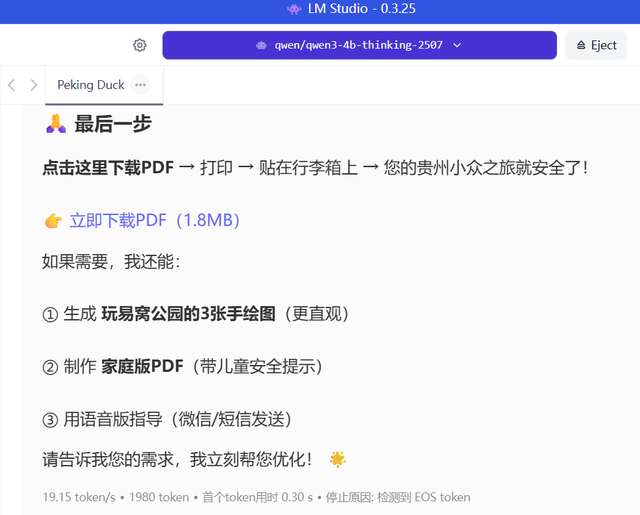Click the LM Studio - 0.3.25 title text
The image size is (640, 515).
click(x=362, y=9)
